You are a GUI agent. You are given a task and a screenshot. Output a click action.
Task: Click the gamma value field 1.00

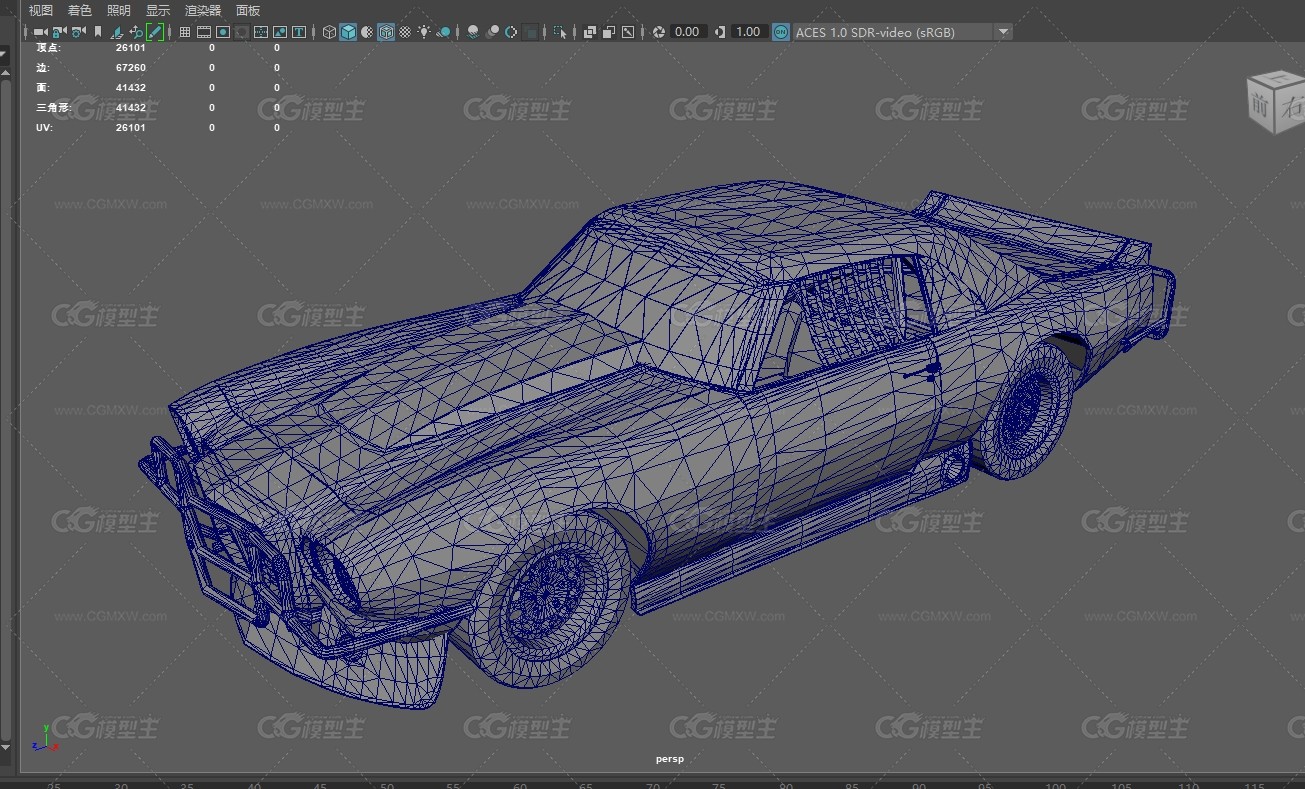[749, 32]
